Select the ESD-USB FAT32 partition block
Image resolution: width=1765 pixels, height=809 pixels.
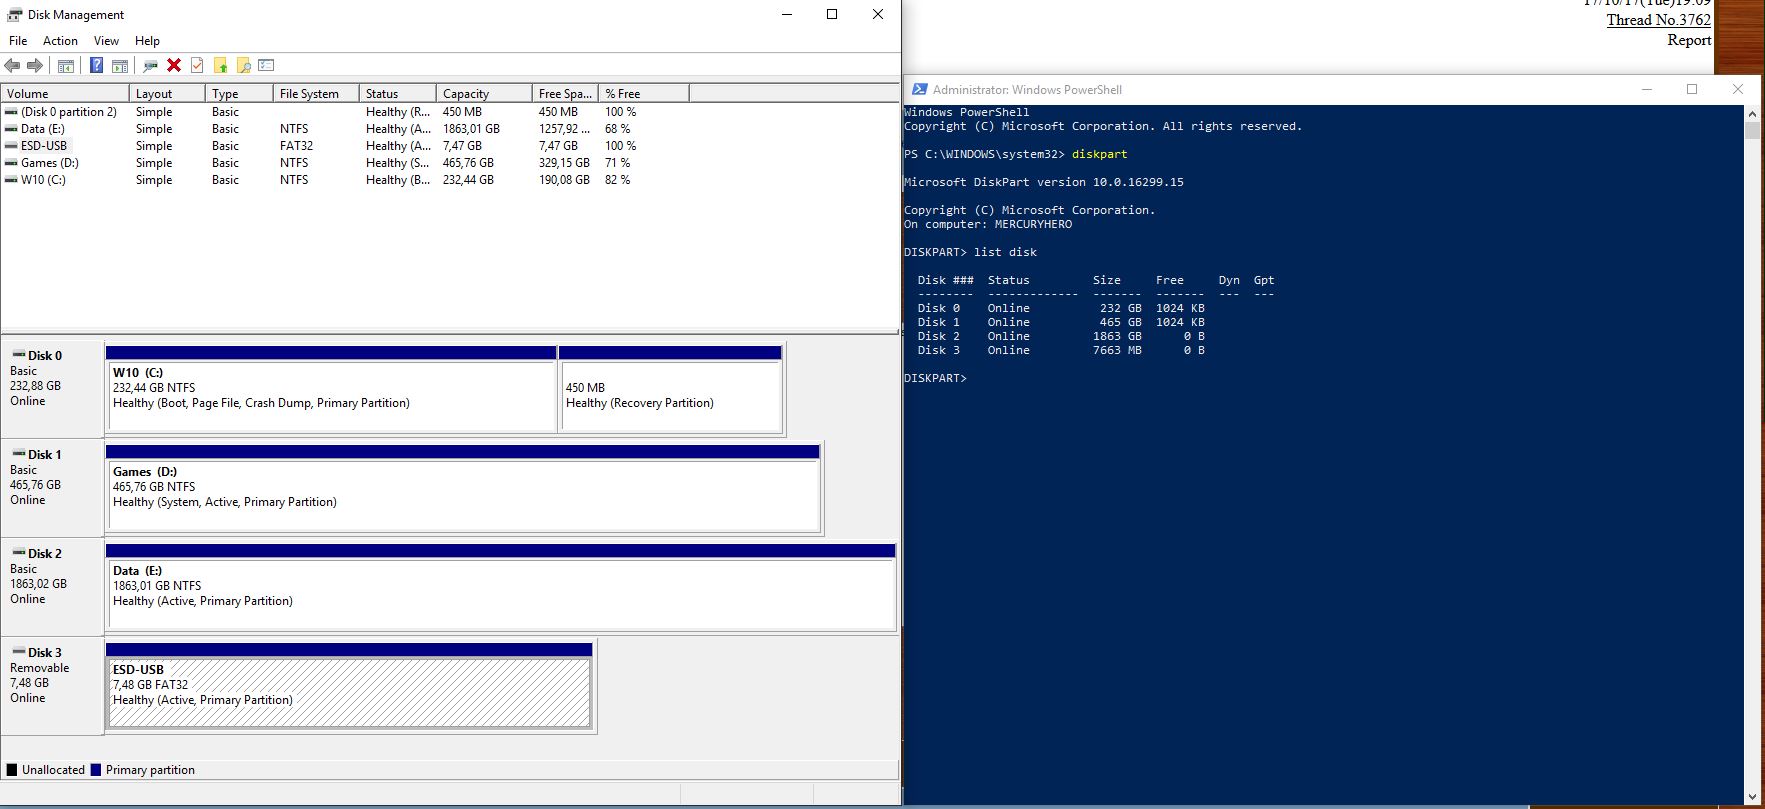[x=349, y=686]
